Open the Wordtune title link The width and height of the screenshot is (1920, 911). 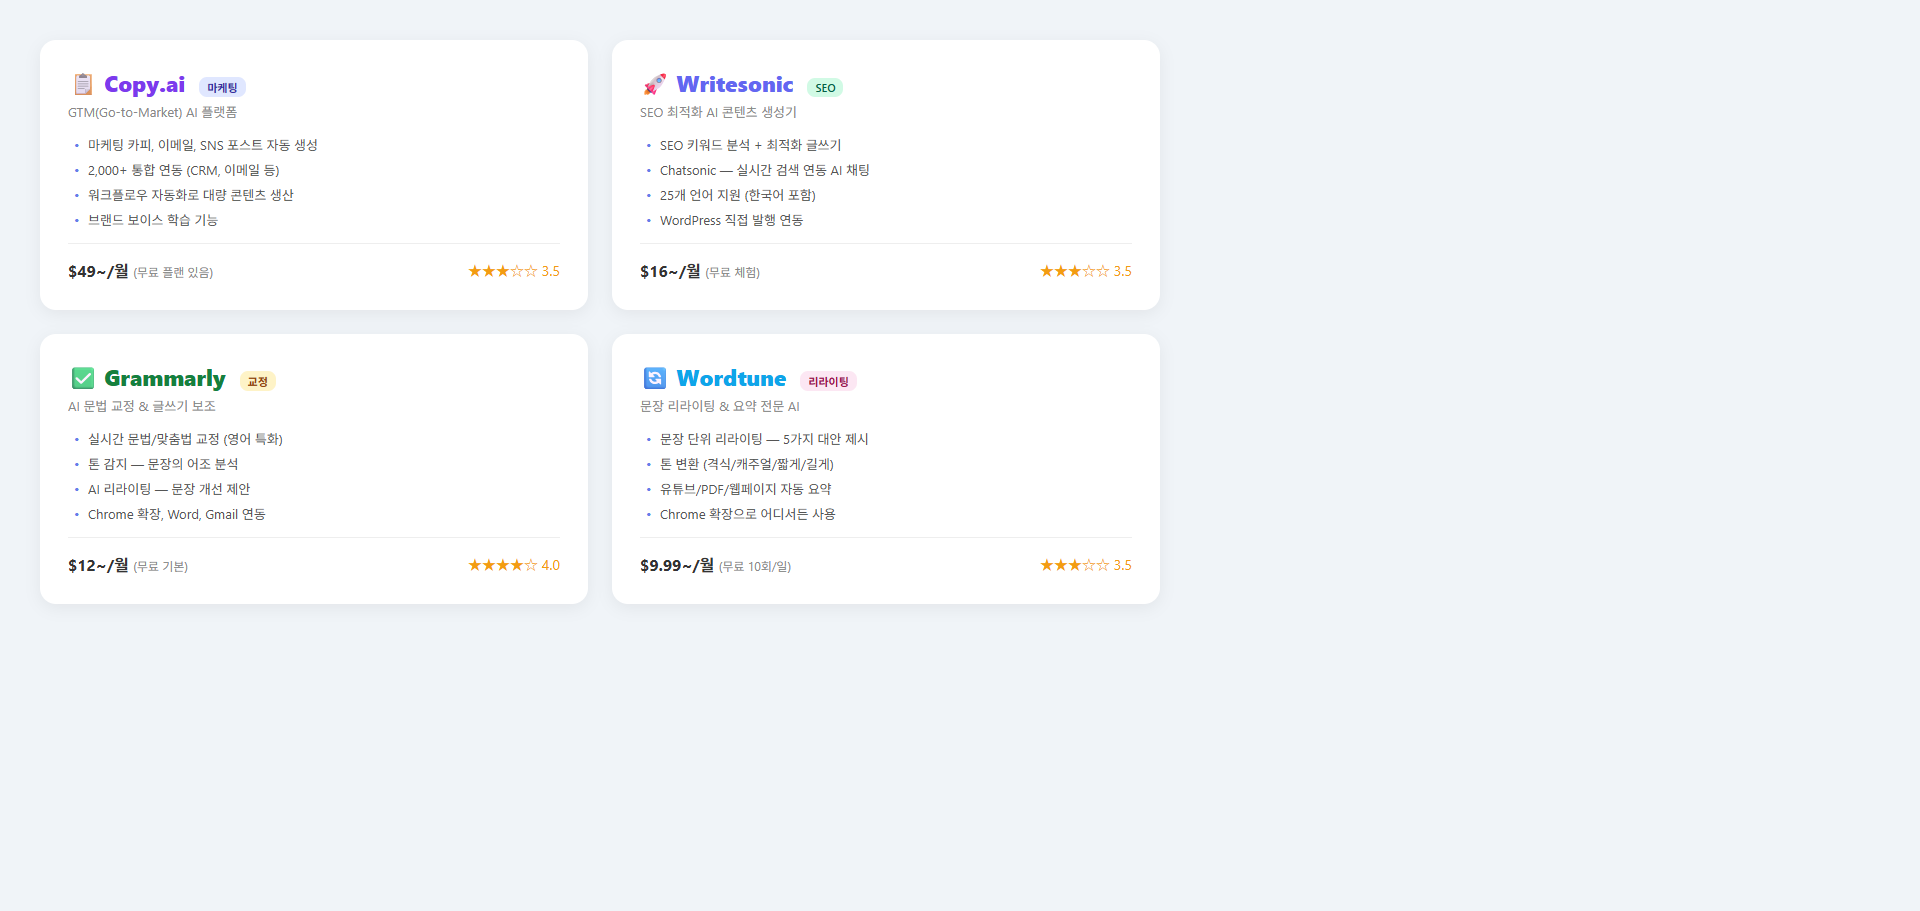click(731, 378)
